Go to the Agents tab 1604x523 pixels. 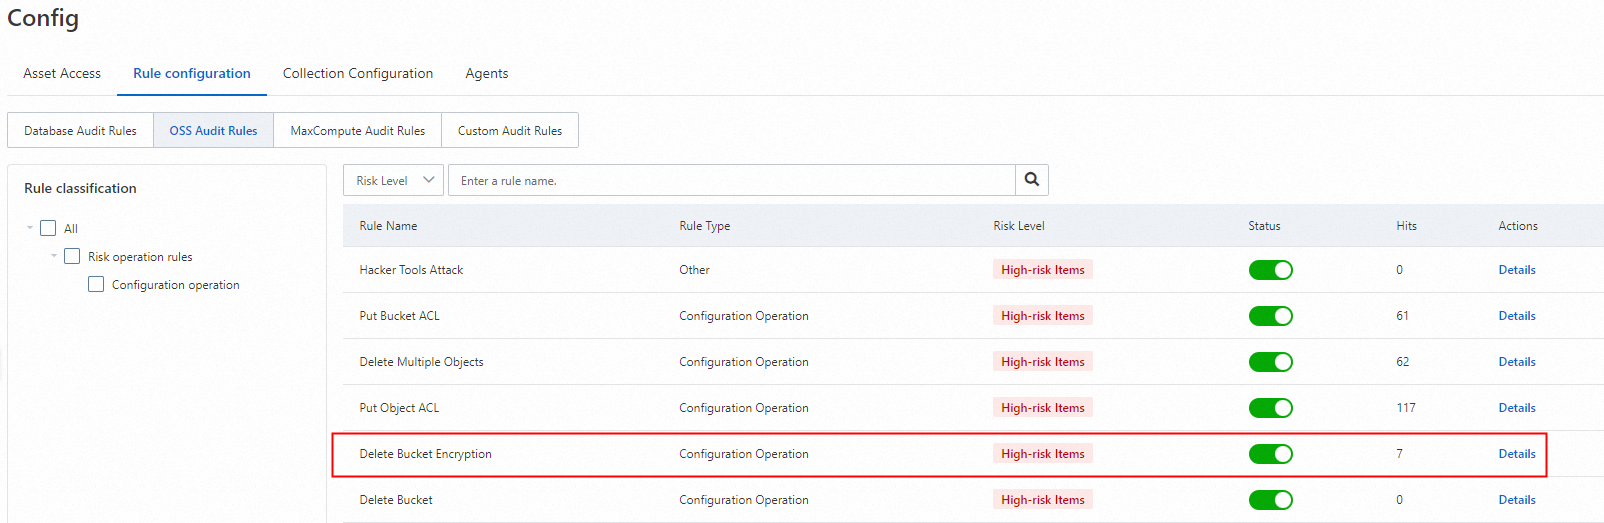coord(487,73)
